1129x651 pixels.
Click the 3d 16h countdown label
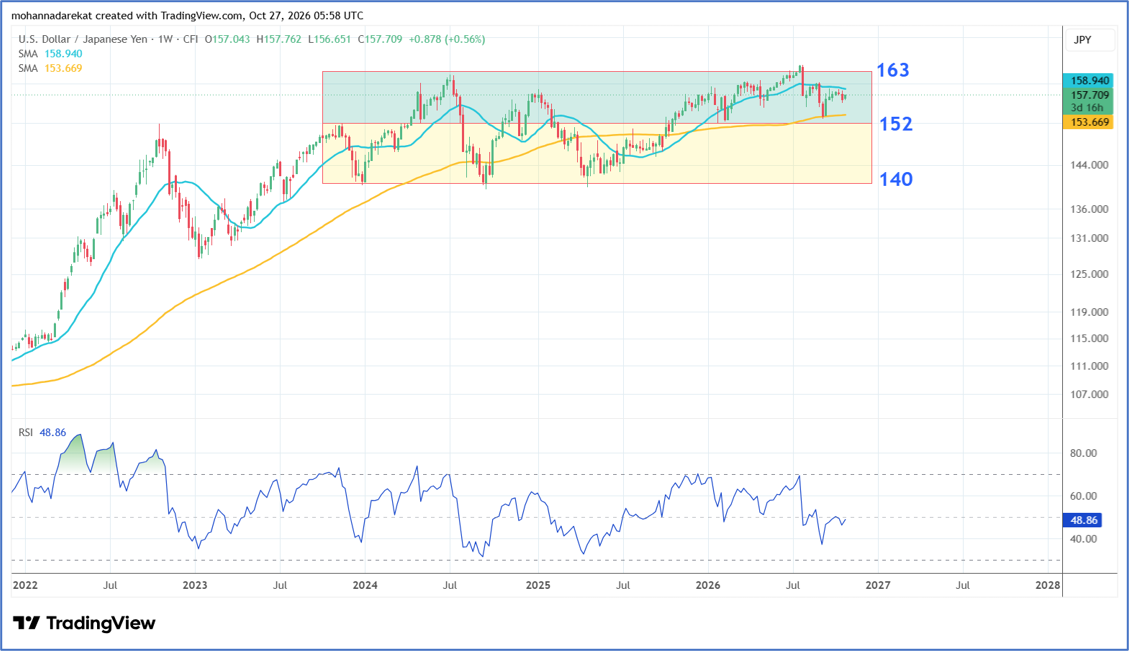[x=1088, y=107]
